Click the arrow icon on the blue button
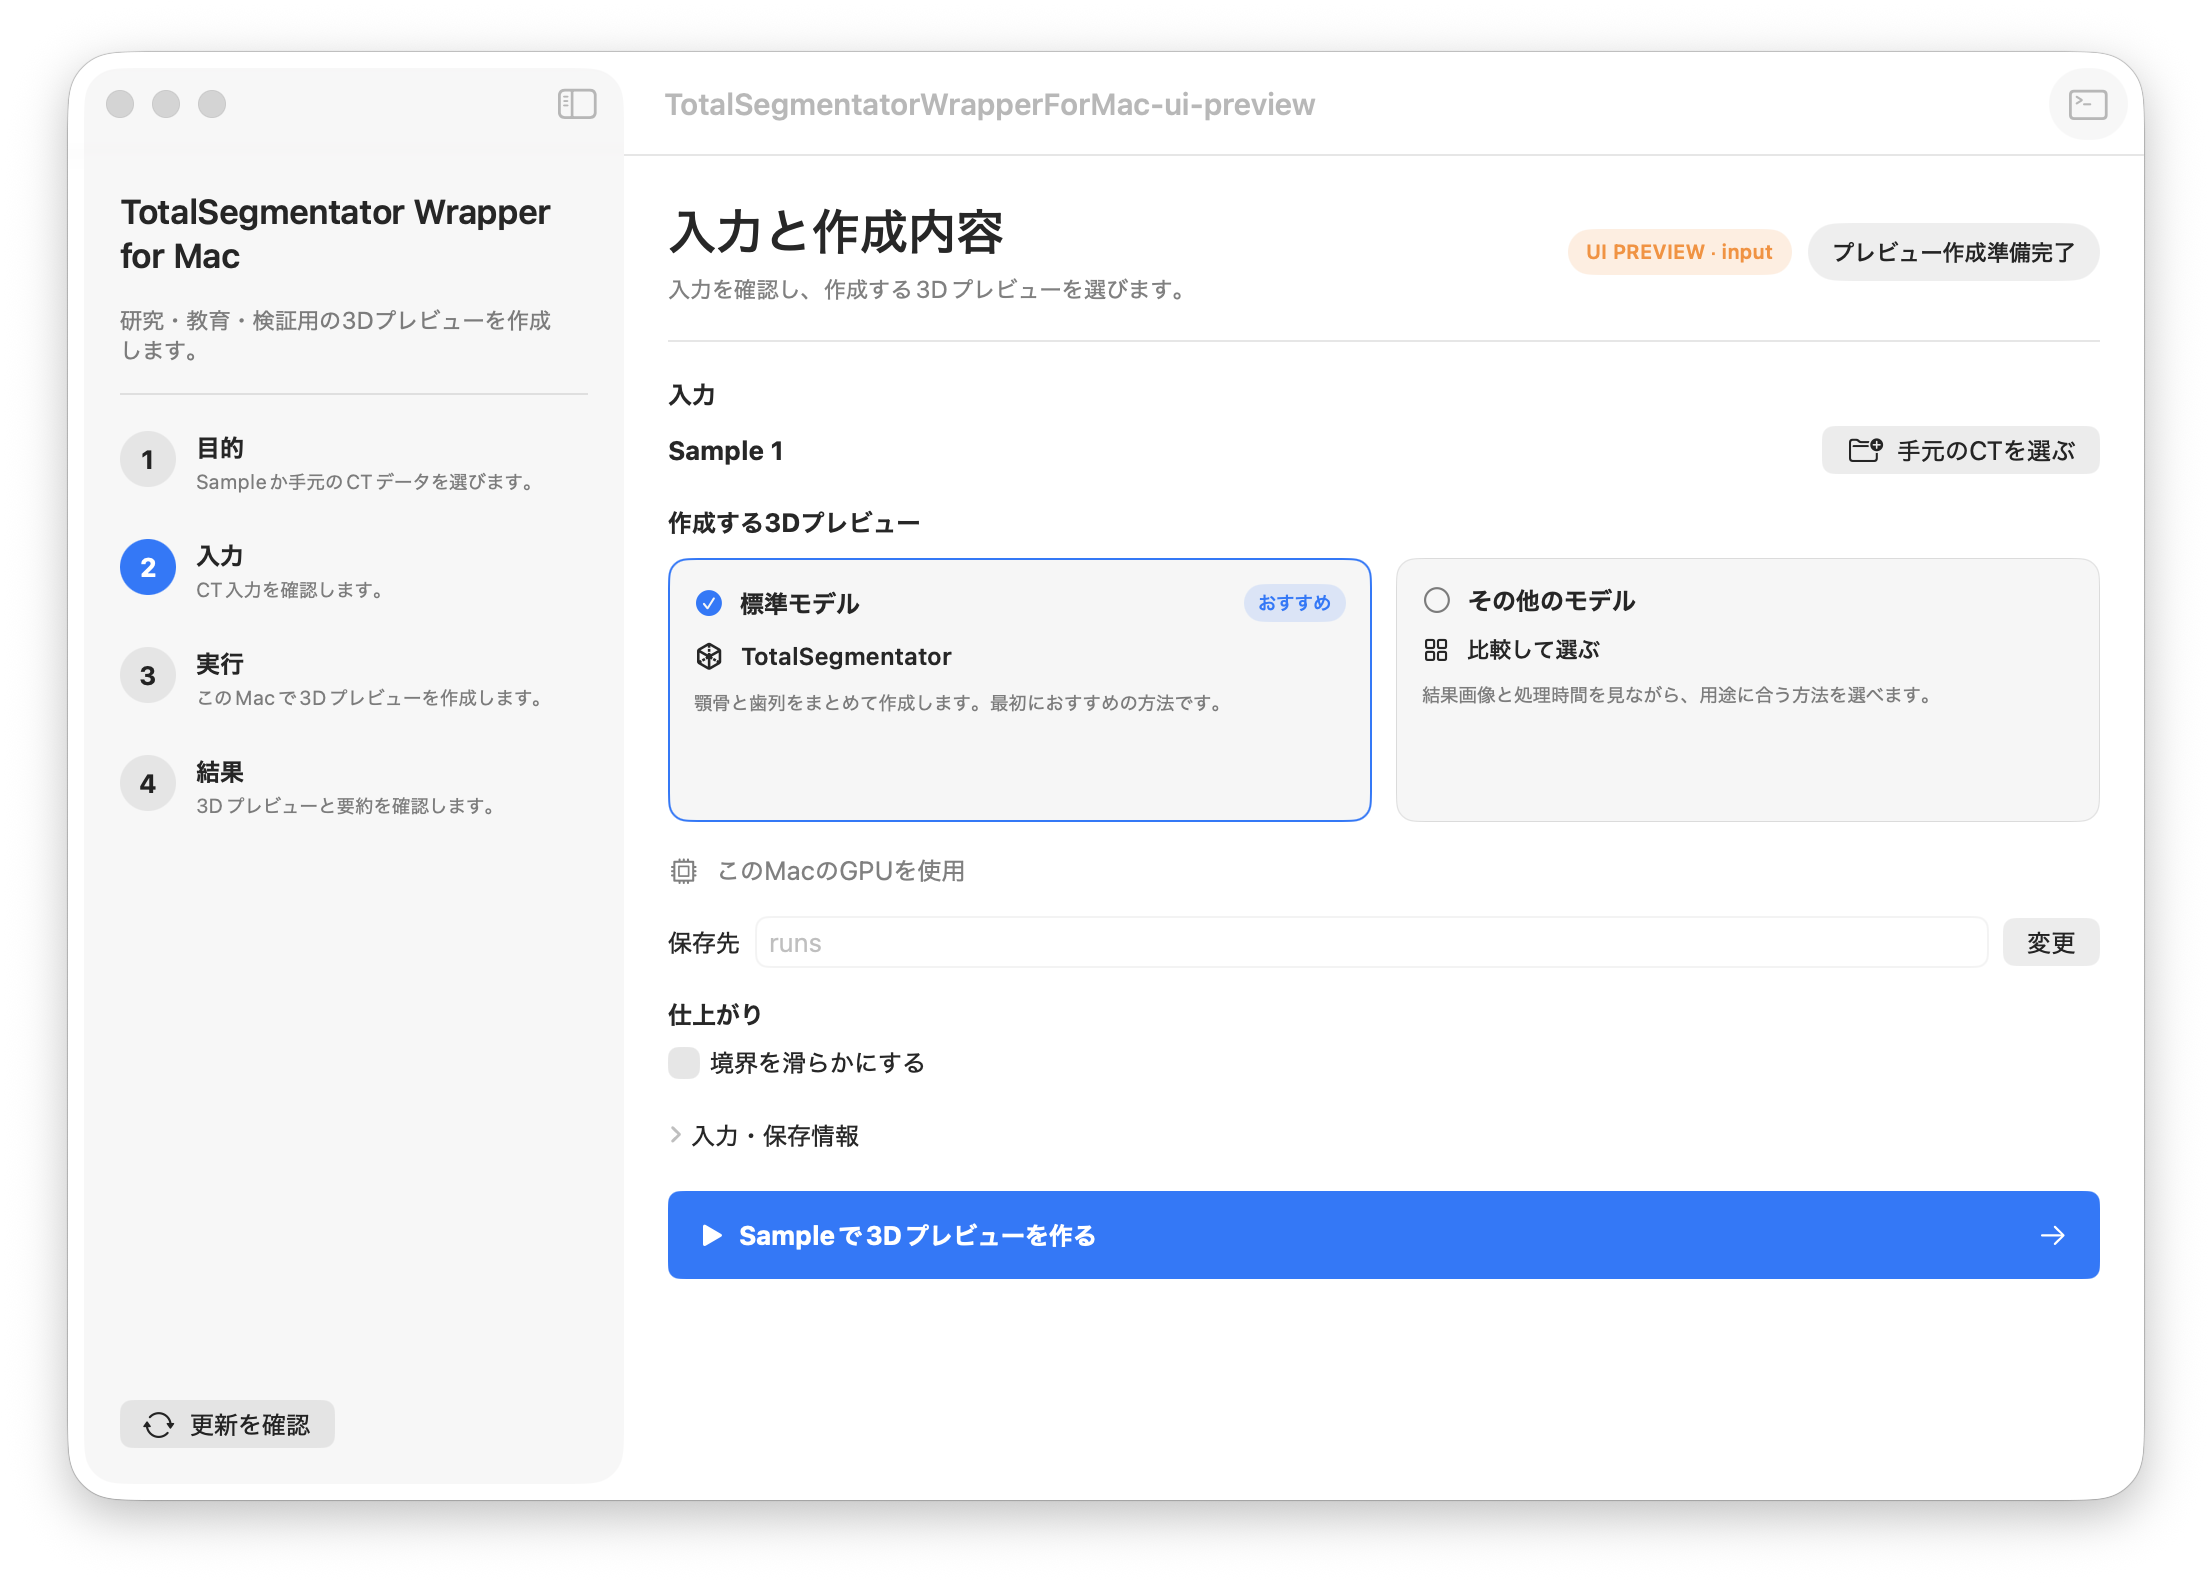The width and height of the screenshot is (2212, 1584). (x=2053, y=1235)
